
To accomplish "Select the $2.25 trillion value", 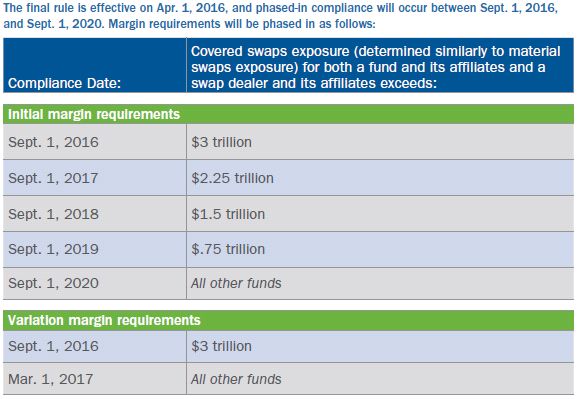I will click(232, 178).
